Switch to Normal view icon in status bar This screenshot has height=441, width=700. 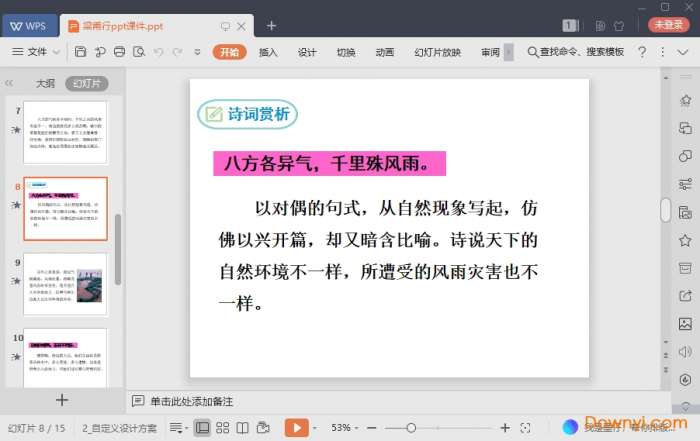202,428
